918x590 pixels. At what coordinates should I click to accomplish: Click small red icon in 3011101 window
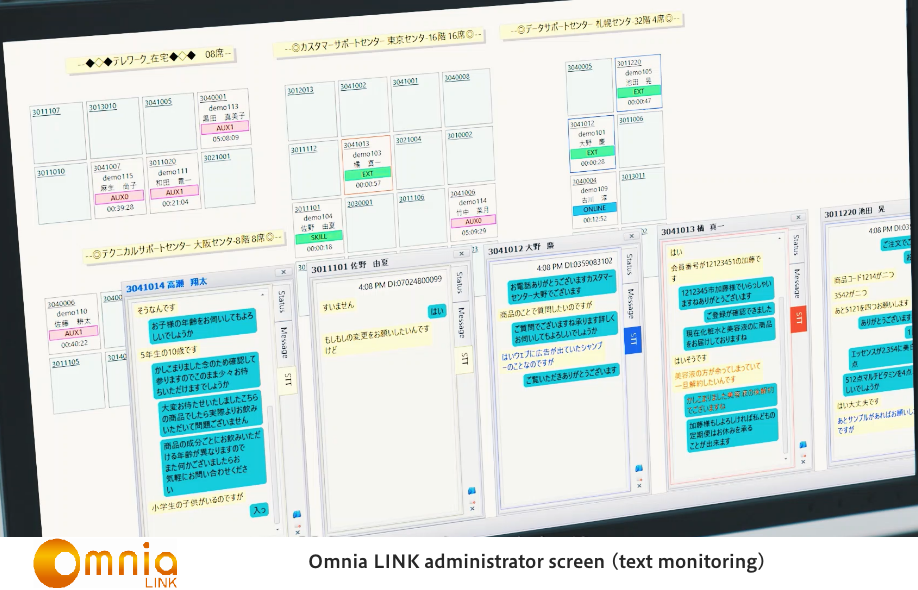click(x=472, y=501)
